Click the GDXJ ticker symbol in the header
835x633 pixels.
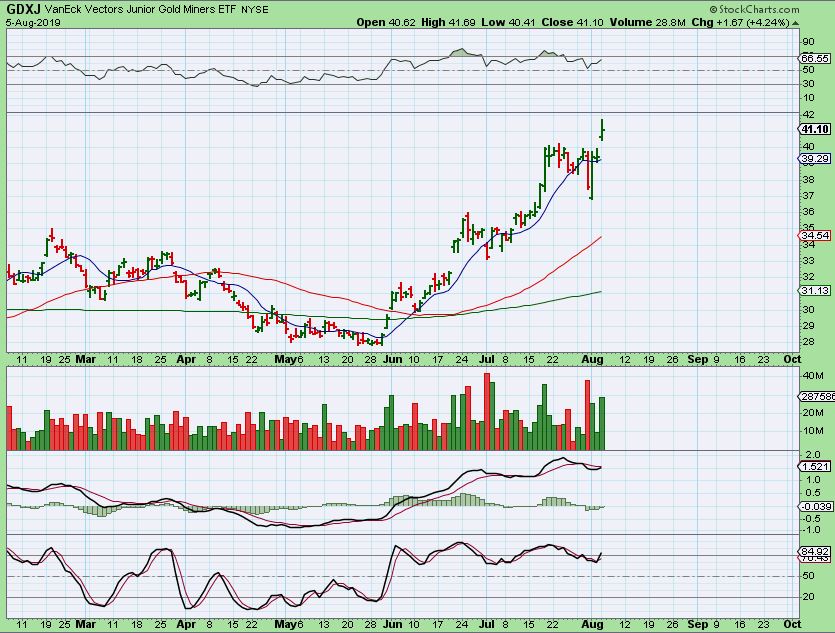coord(23,9)
